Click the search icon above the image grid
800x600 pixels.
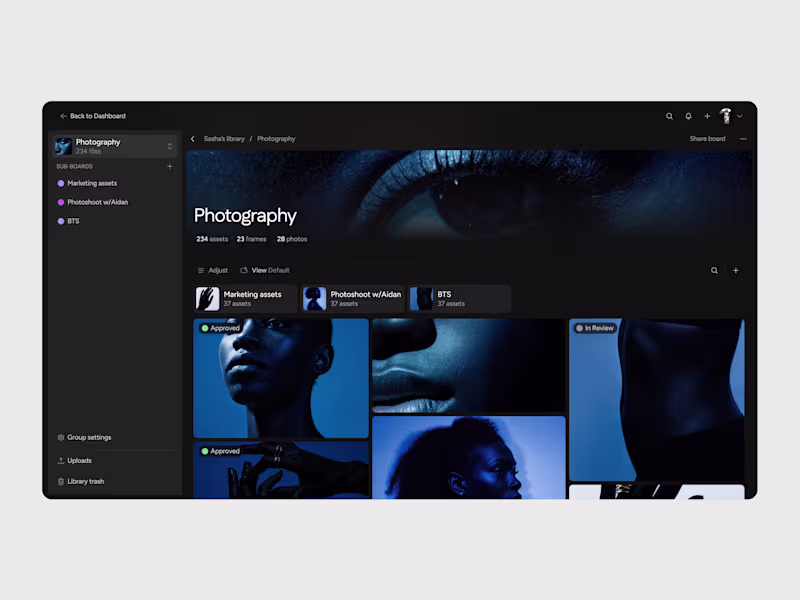coord(714,270)
